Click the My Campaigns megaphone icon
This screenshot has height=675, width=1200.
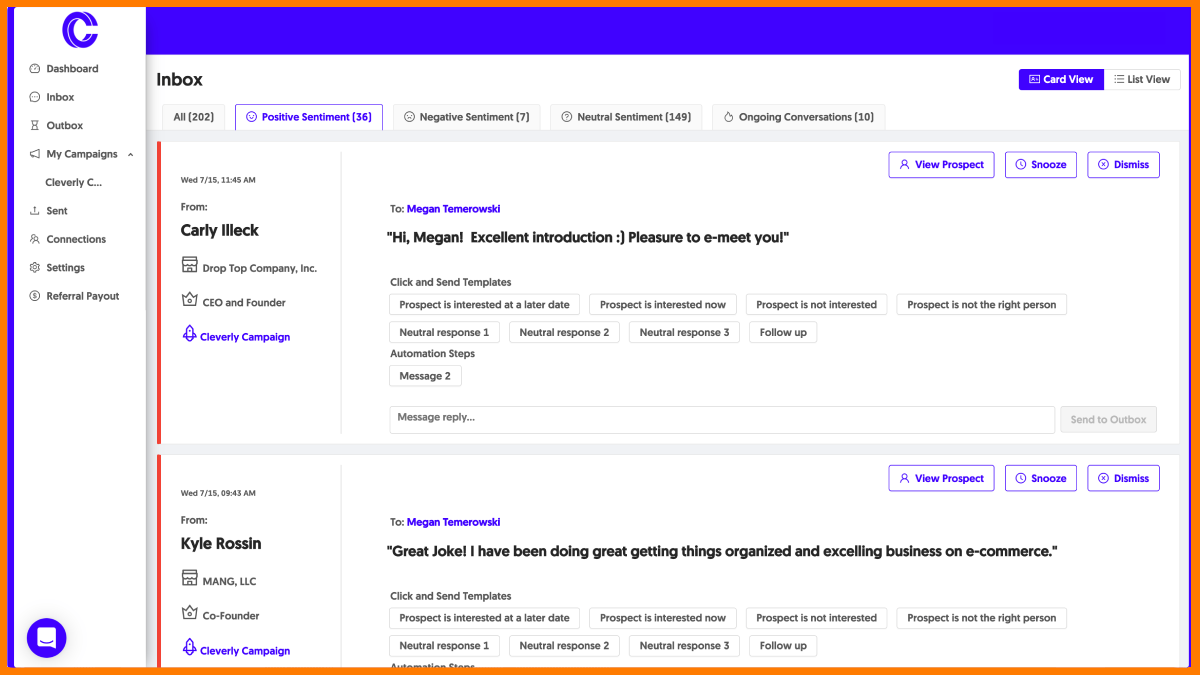click(x=35, y=154)
